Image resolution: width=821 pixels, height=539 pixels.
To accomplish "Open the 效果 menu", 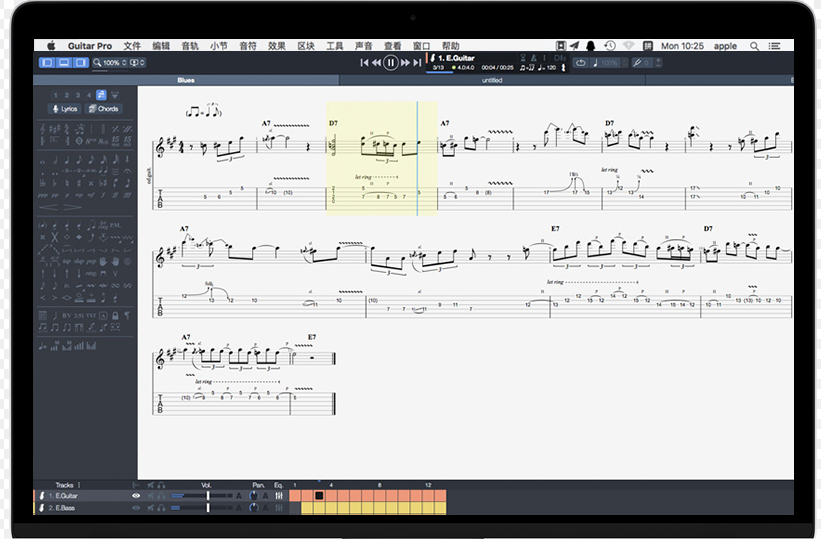I will tap(276, 46).
